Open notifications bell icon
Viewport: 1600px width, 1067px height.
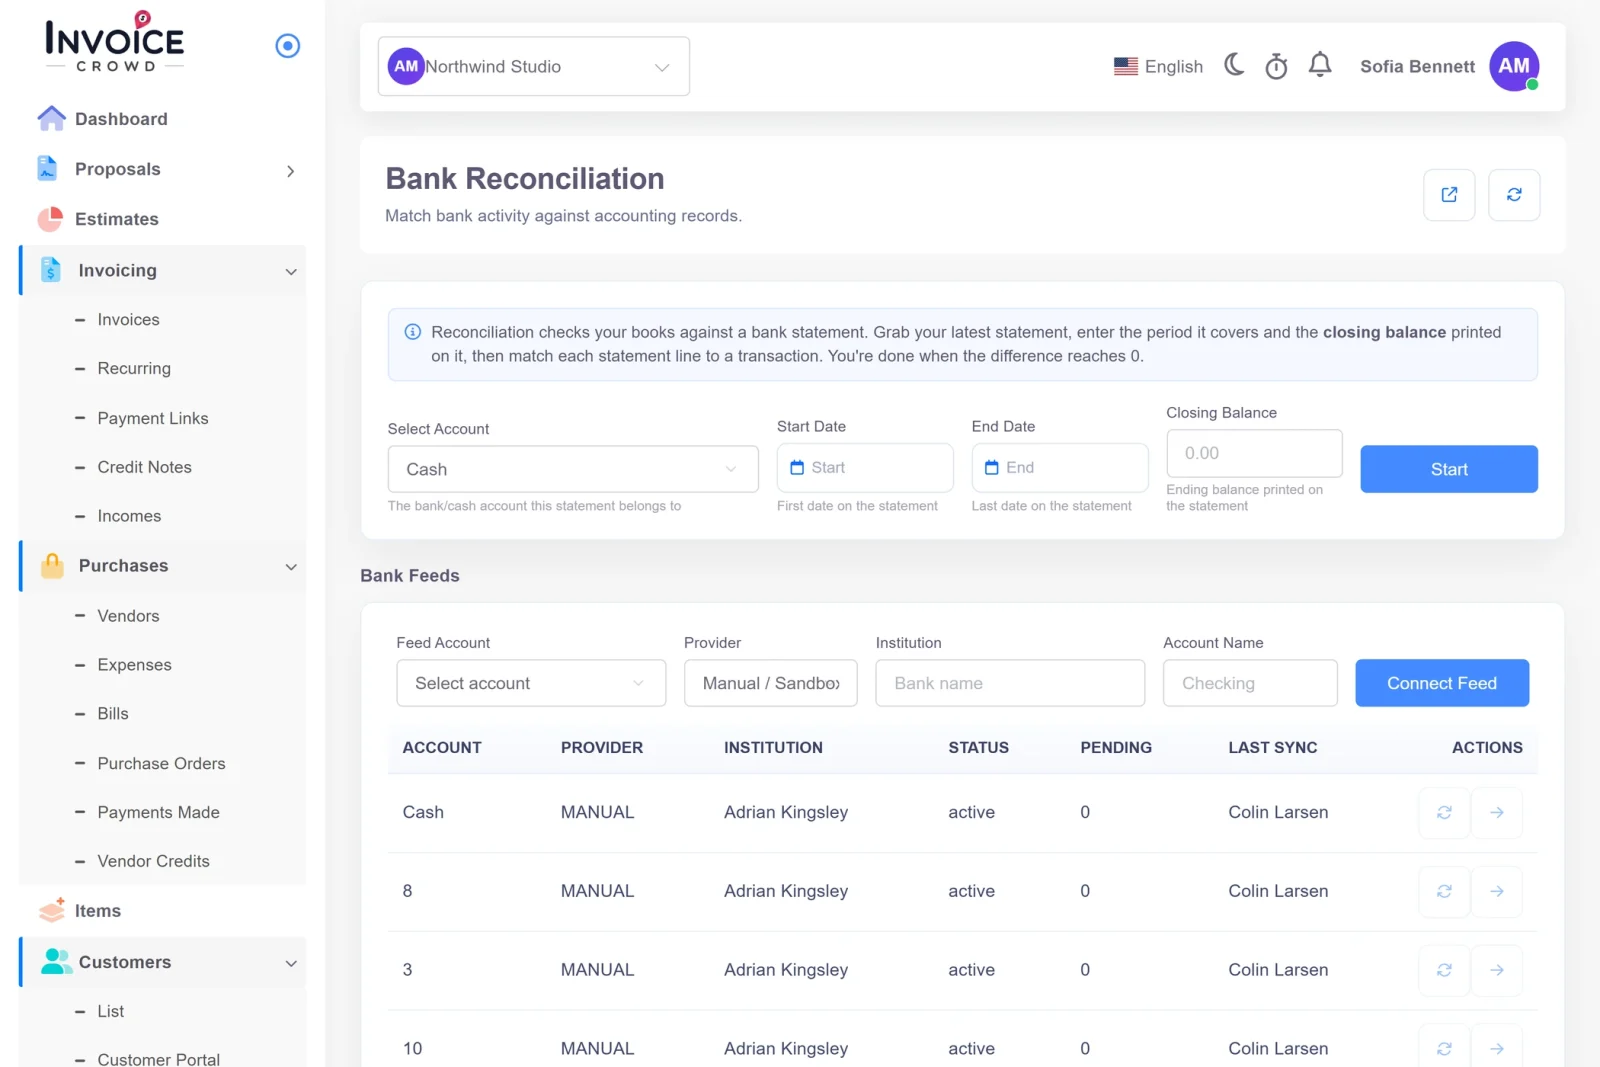1320,65
